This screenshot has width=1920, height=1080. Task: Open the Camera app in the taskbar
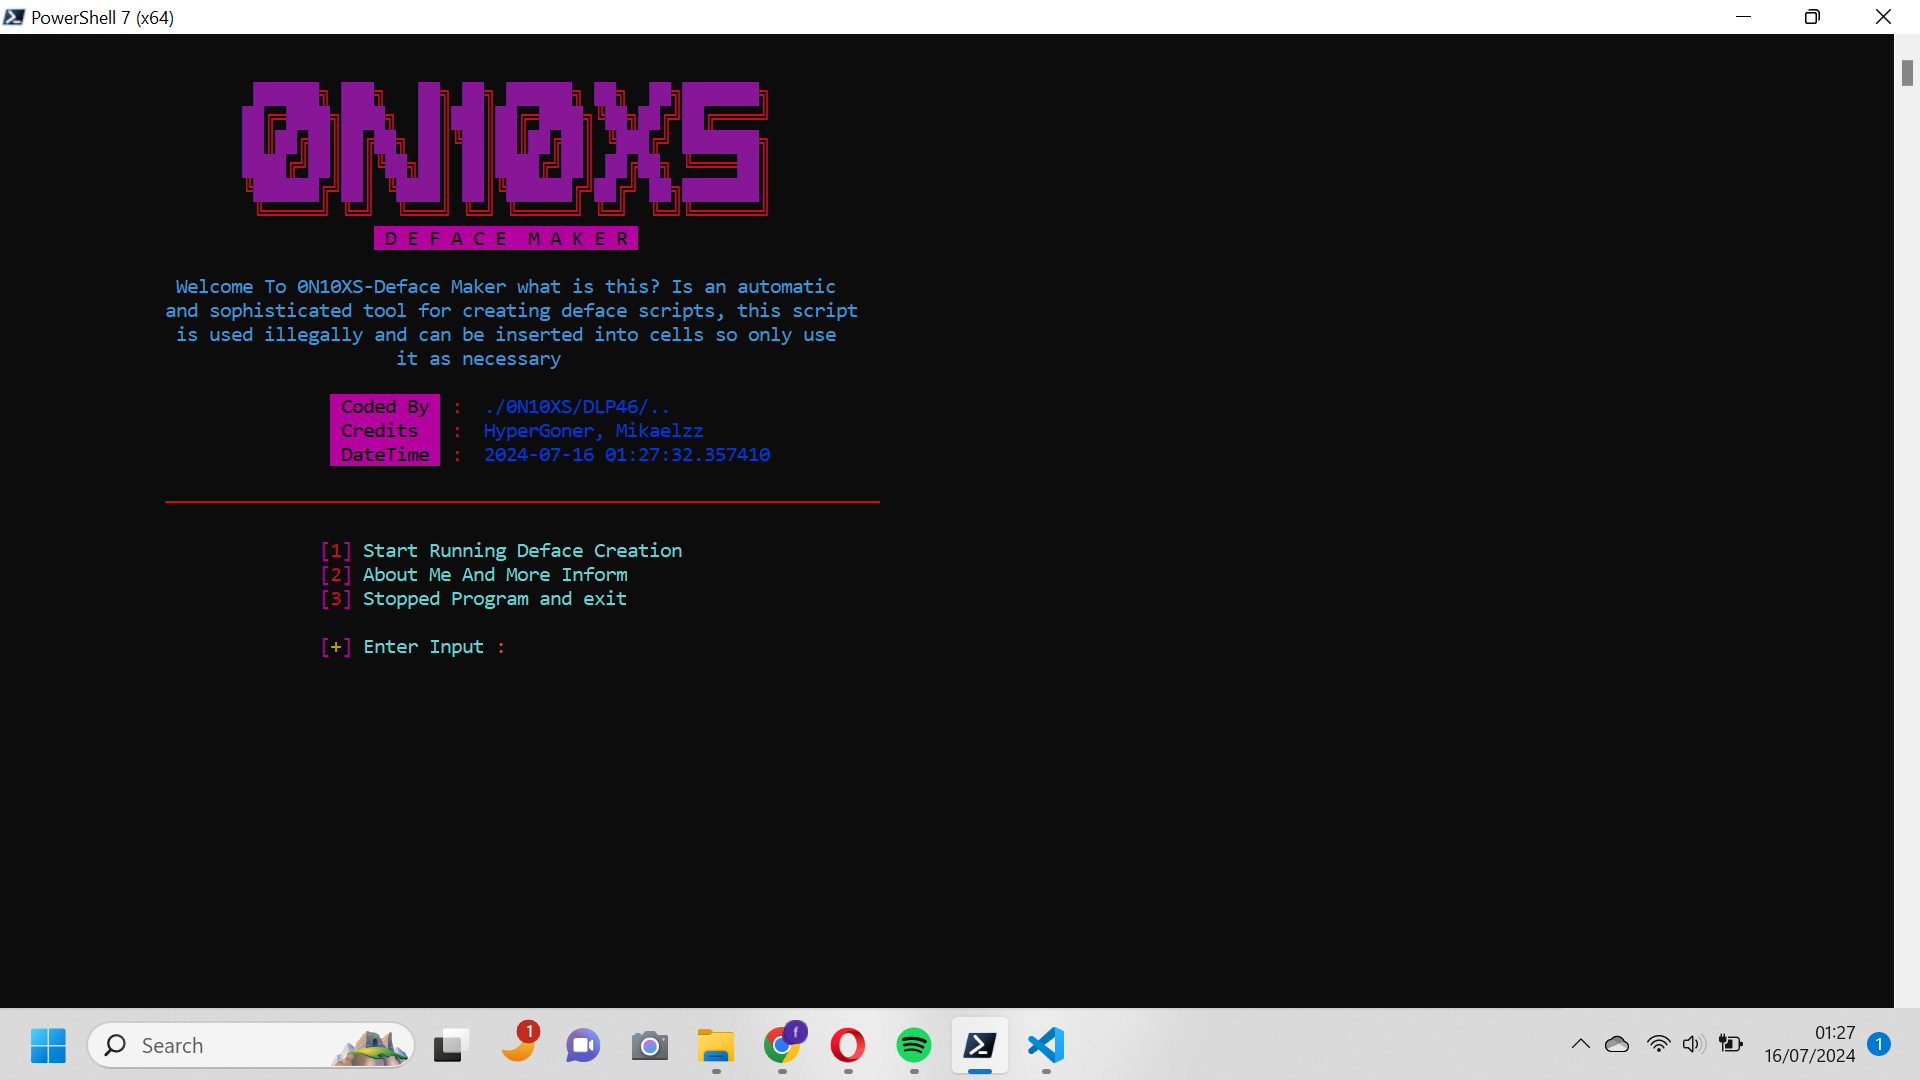(x=649, y=1045)
